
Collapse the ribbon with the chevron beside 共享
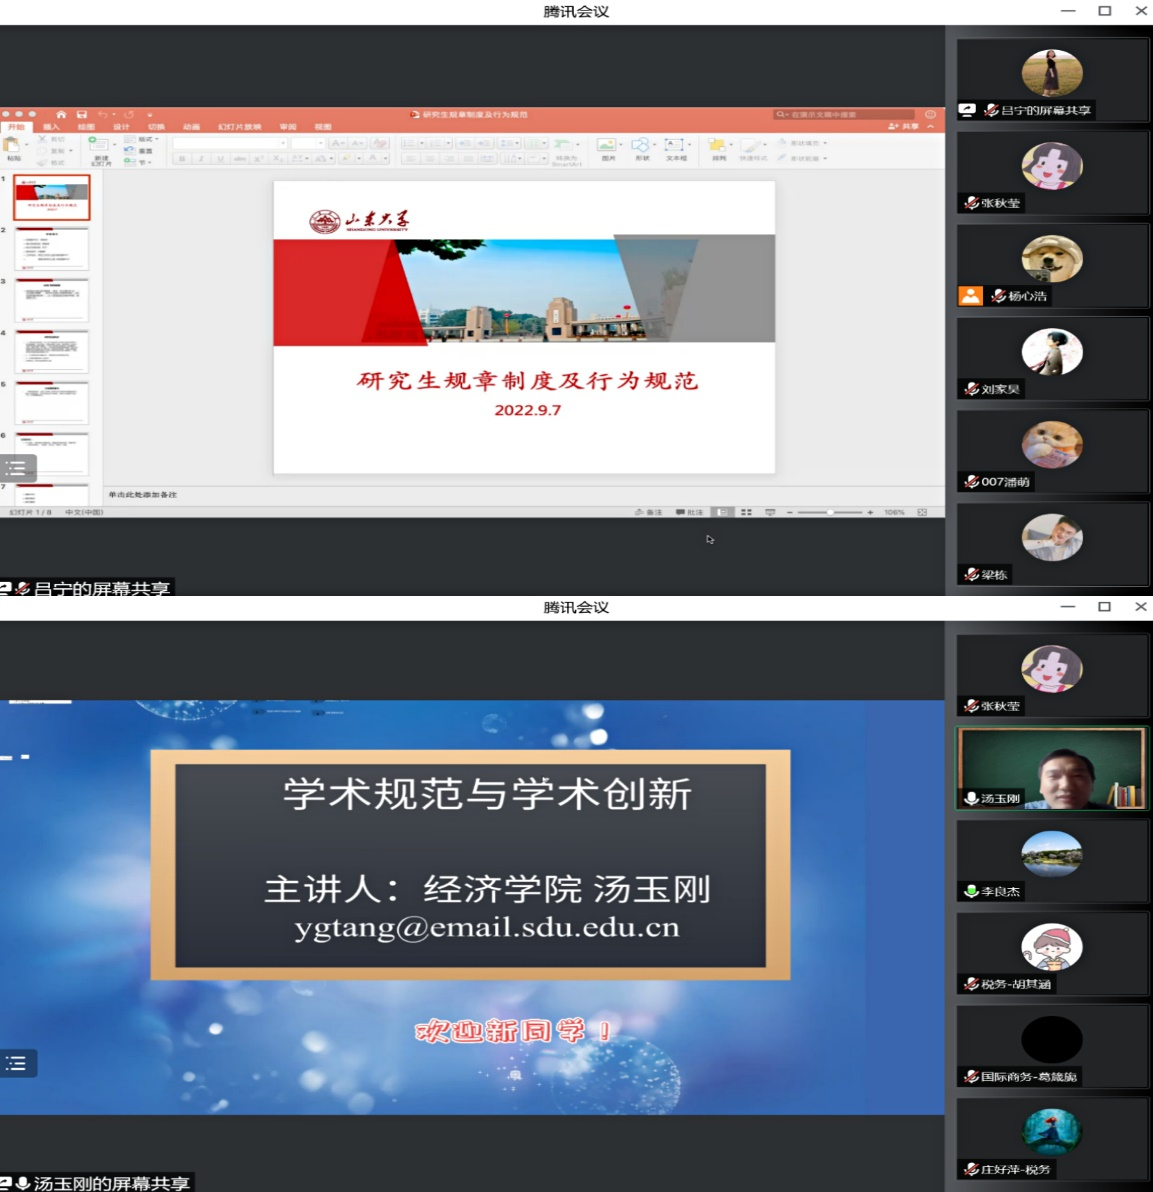click(x=931, y=127)
